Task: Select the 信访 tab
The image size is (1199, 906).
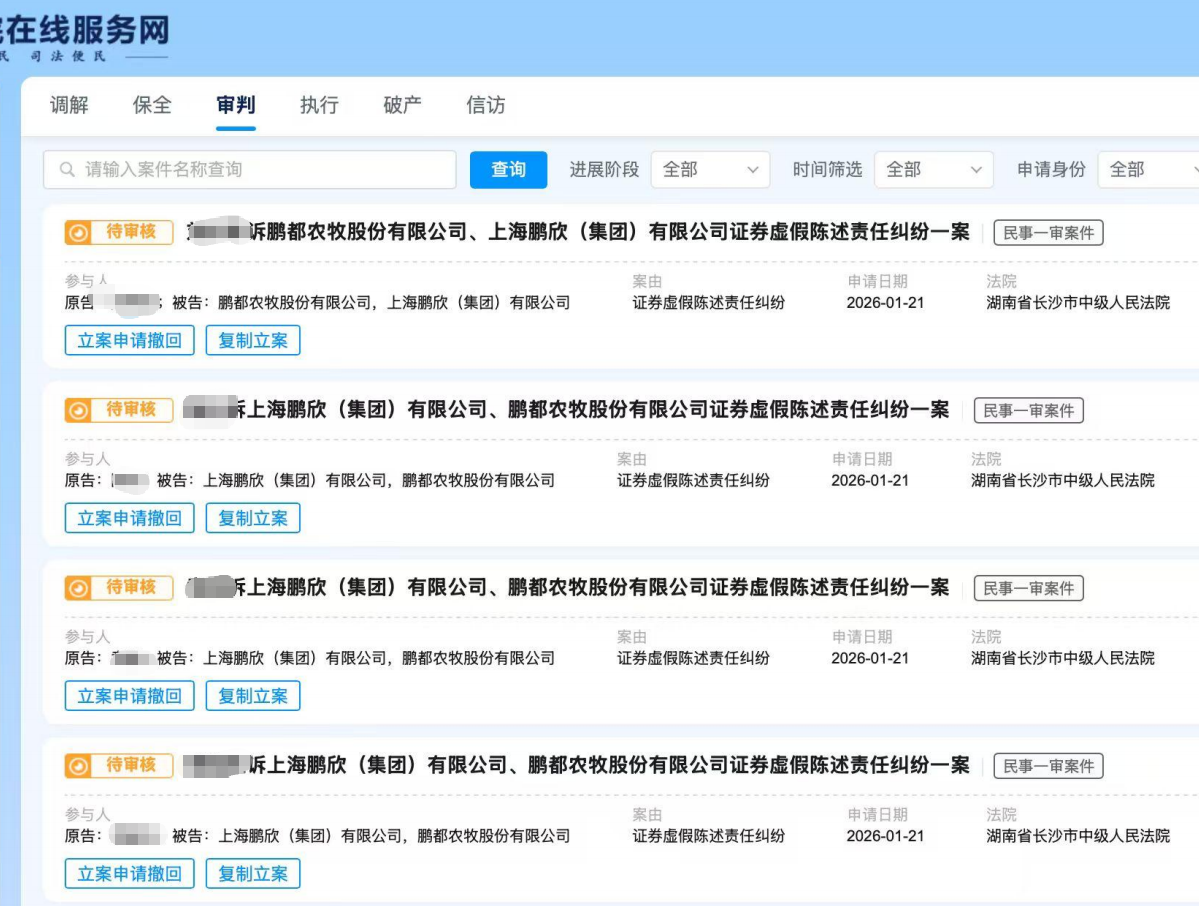Action: tap(485, 105)
